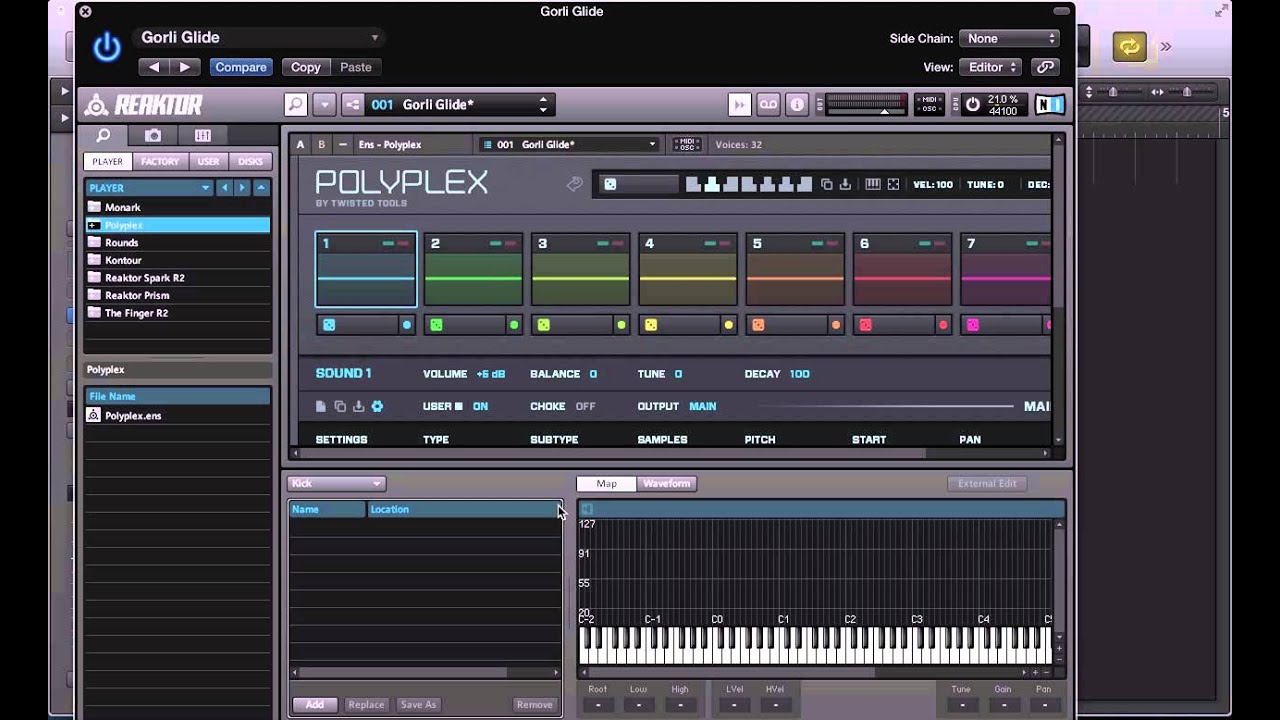
Task: Switch to panel B
Action: tap(321, 144)
